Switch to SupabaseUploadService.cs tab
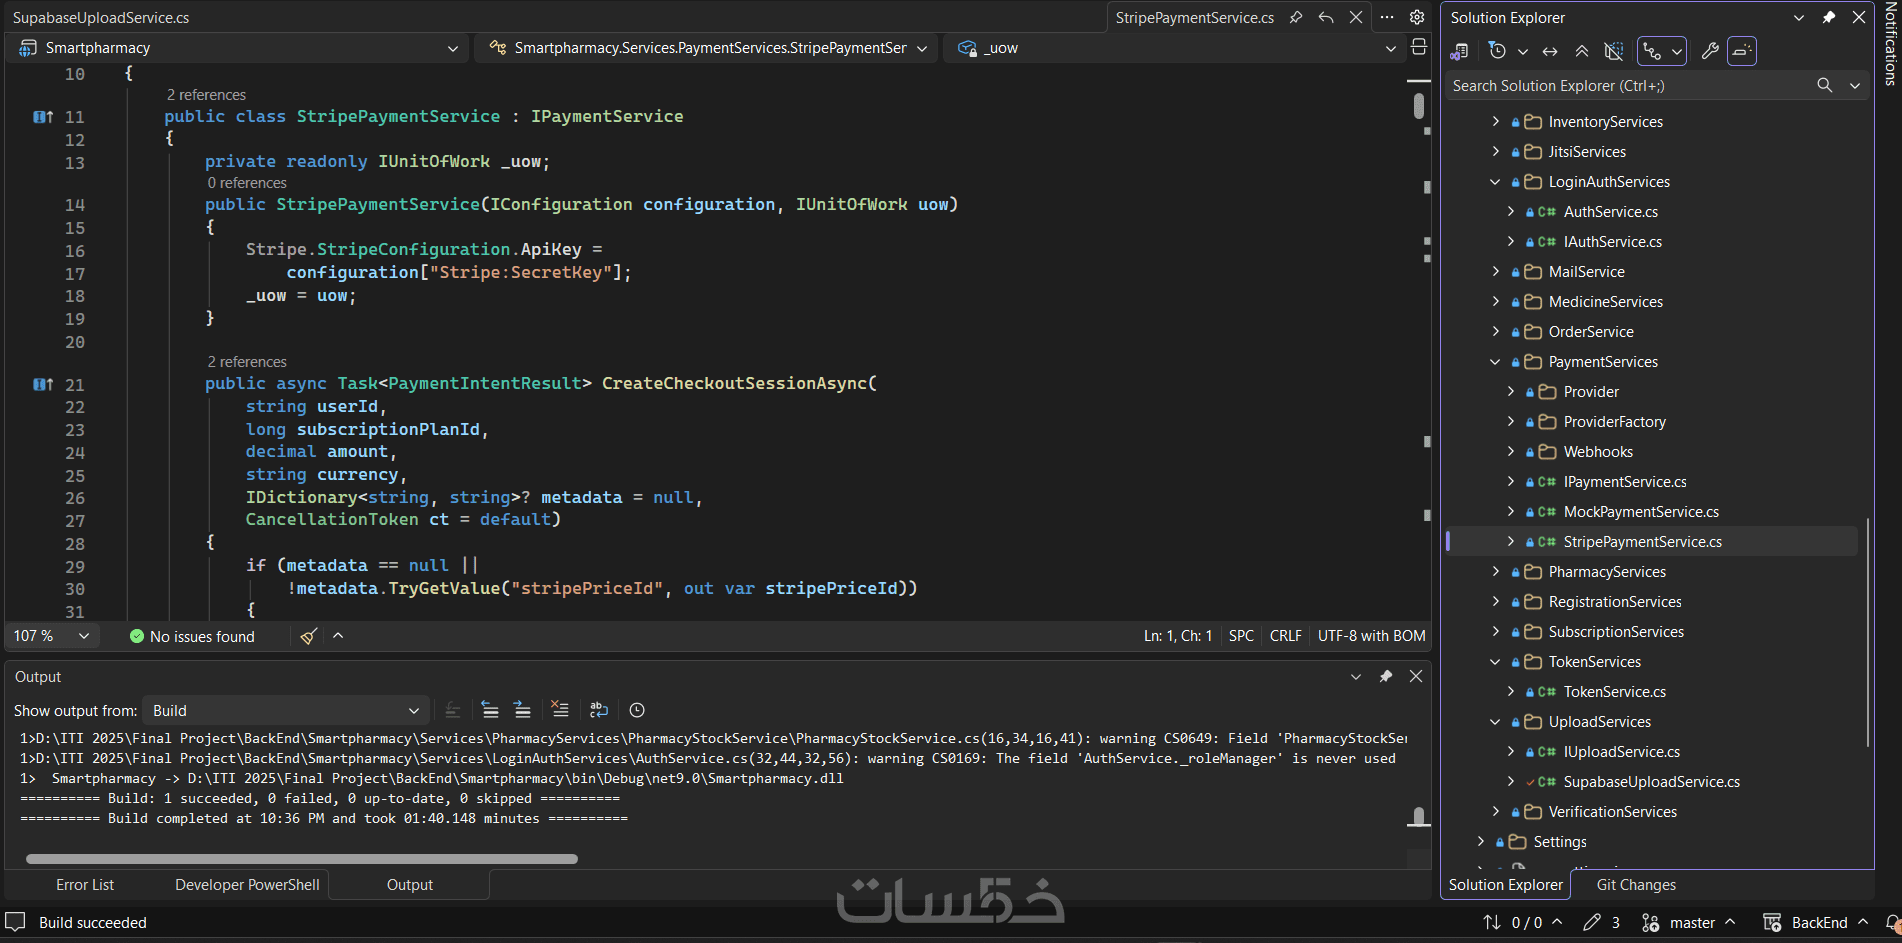This screenshot has height=943, width=1902. [x=101, y=17]
